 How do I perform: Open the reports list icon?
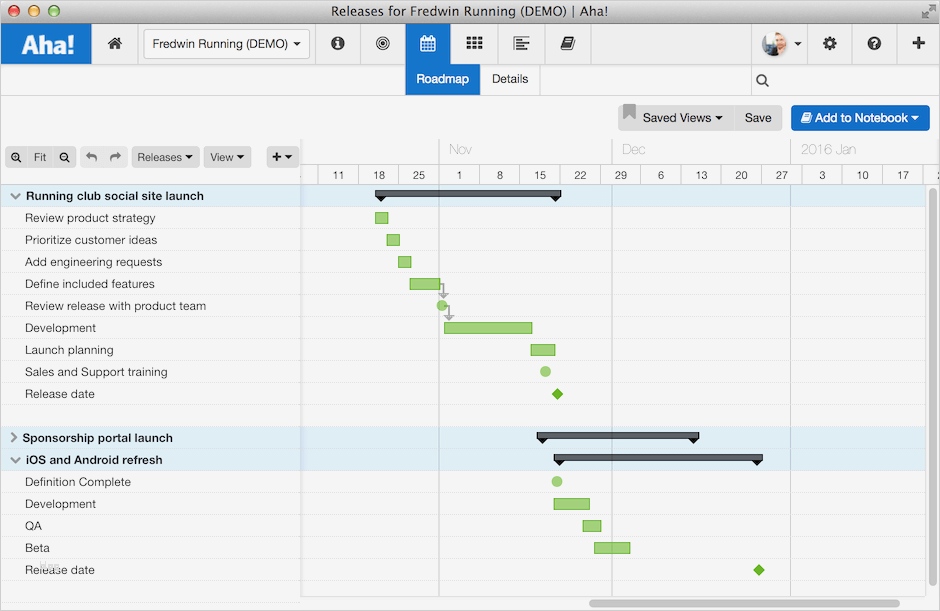click(521, 43)
